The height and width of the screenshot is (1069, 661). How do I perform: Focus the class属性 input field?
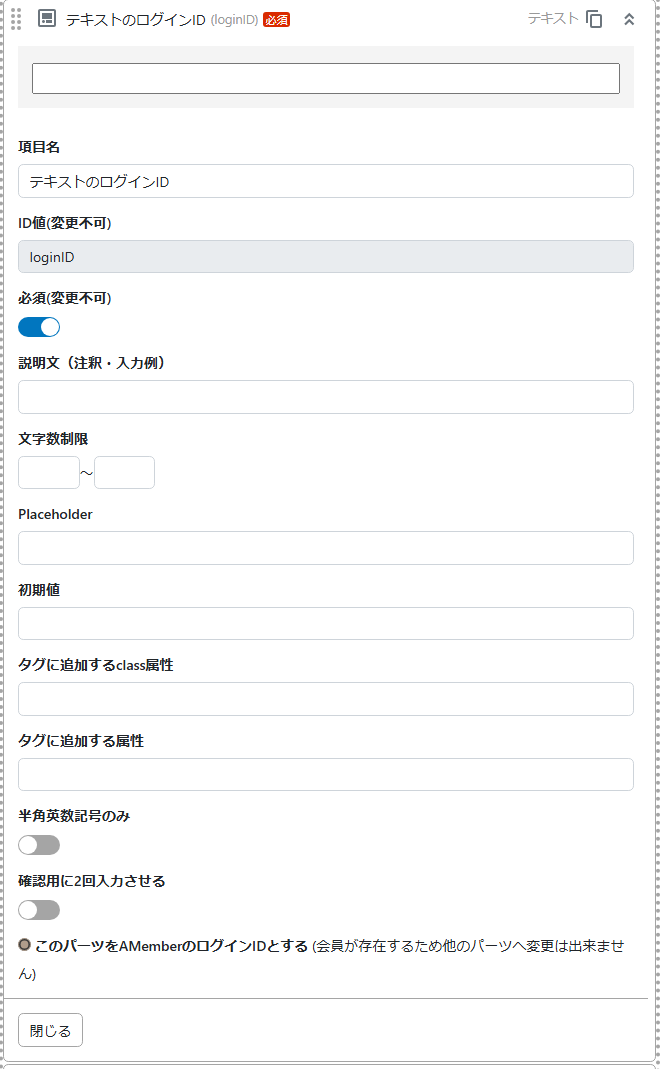pos(325,698)
